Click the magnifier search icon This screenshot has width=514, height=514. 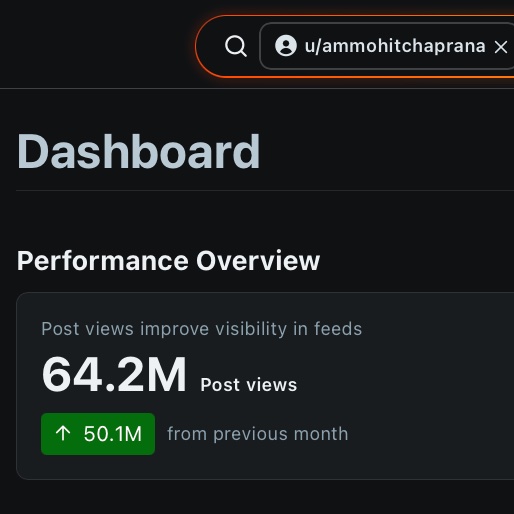click(x=236, y=46)
